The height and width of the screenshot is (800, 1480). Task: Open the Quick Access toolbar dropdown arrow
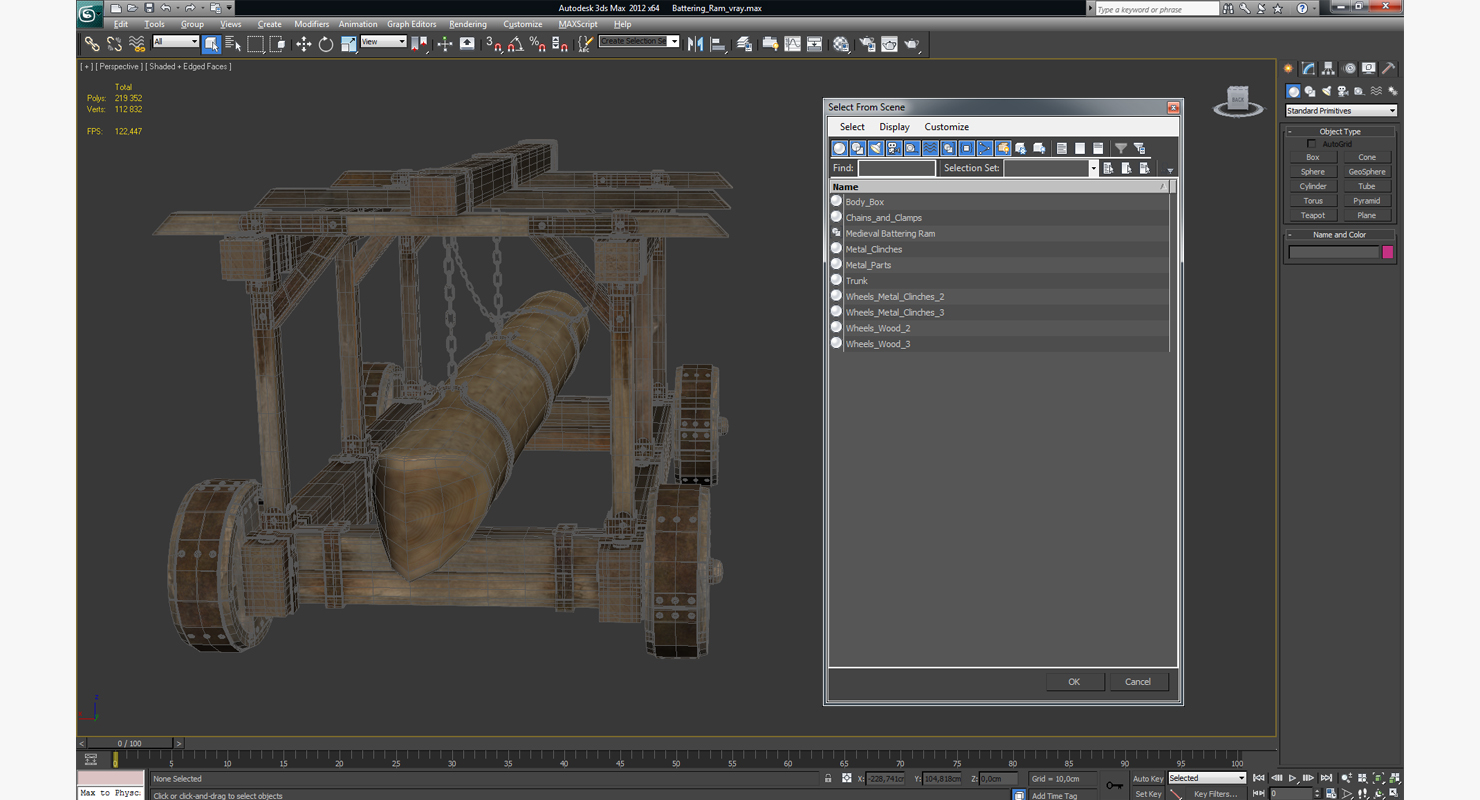229,8
